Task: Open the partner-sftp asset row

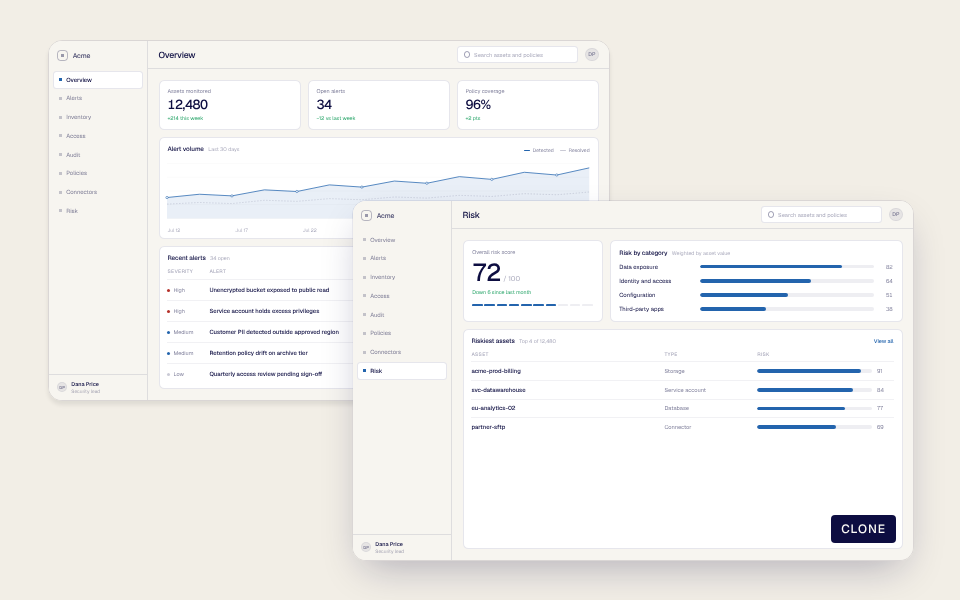Action: 682,427
